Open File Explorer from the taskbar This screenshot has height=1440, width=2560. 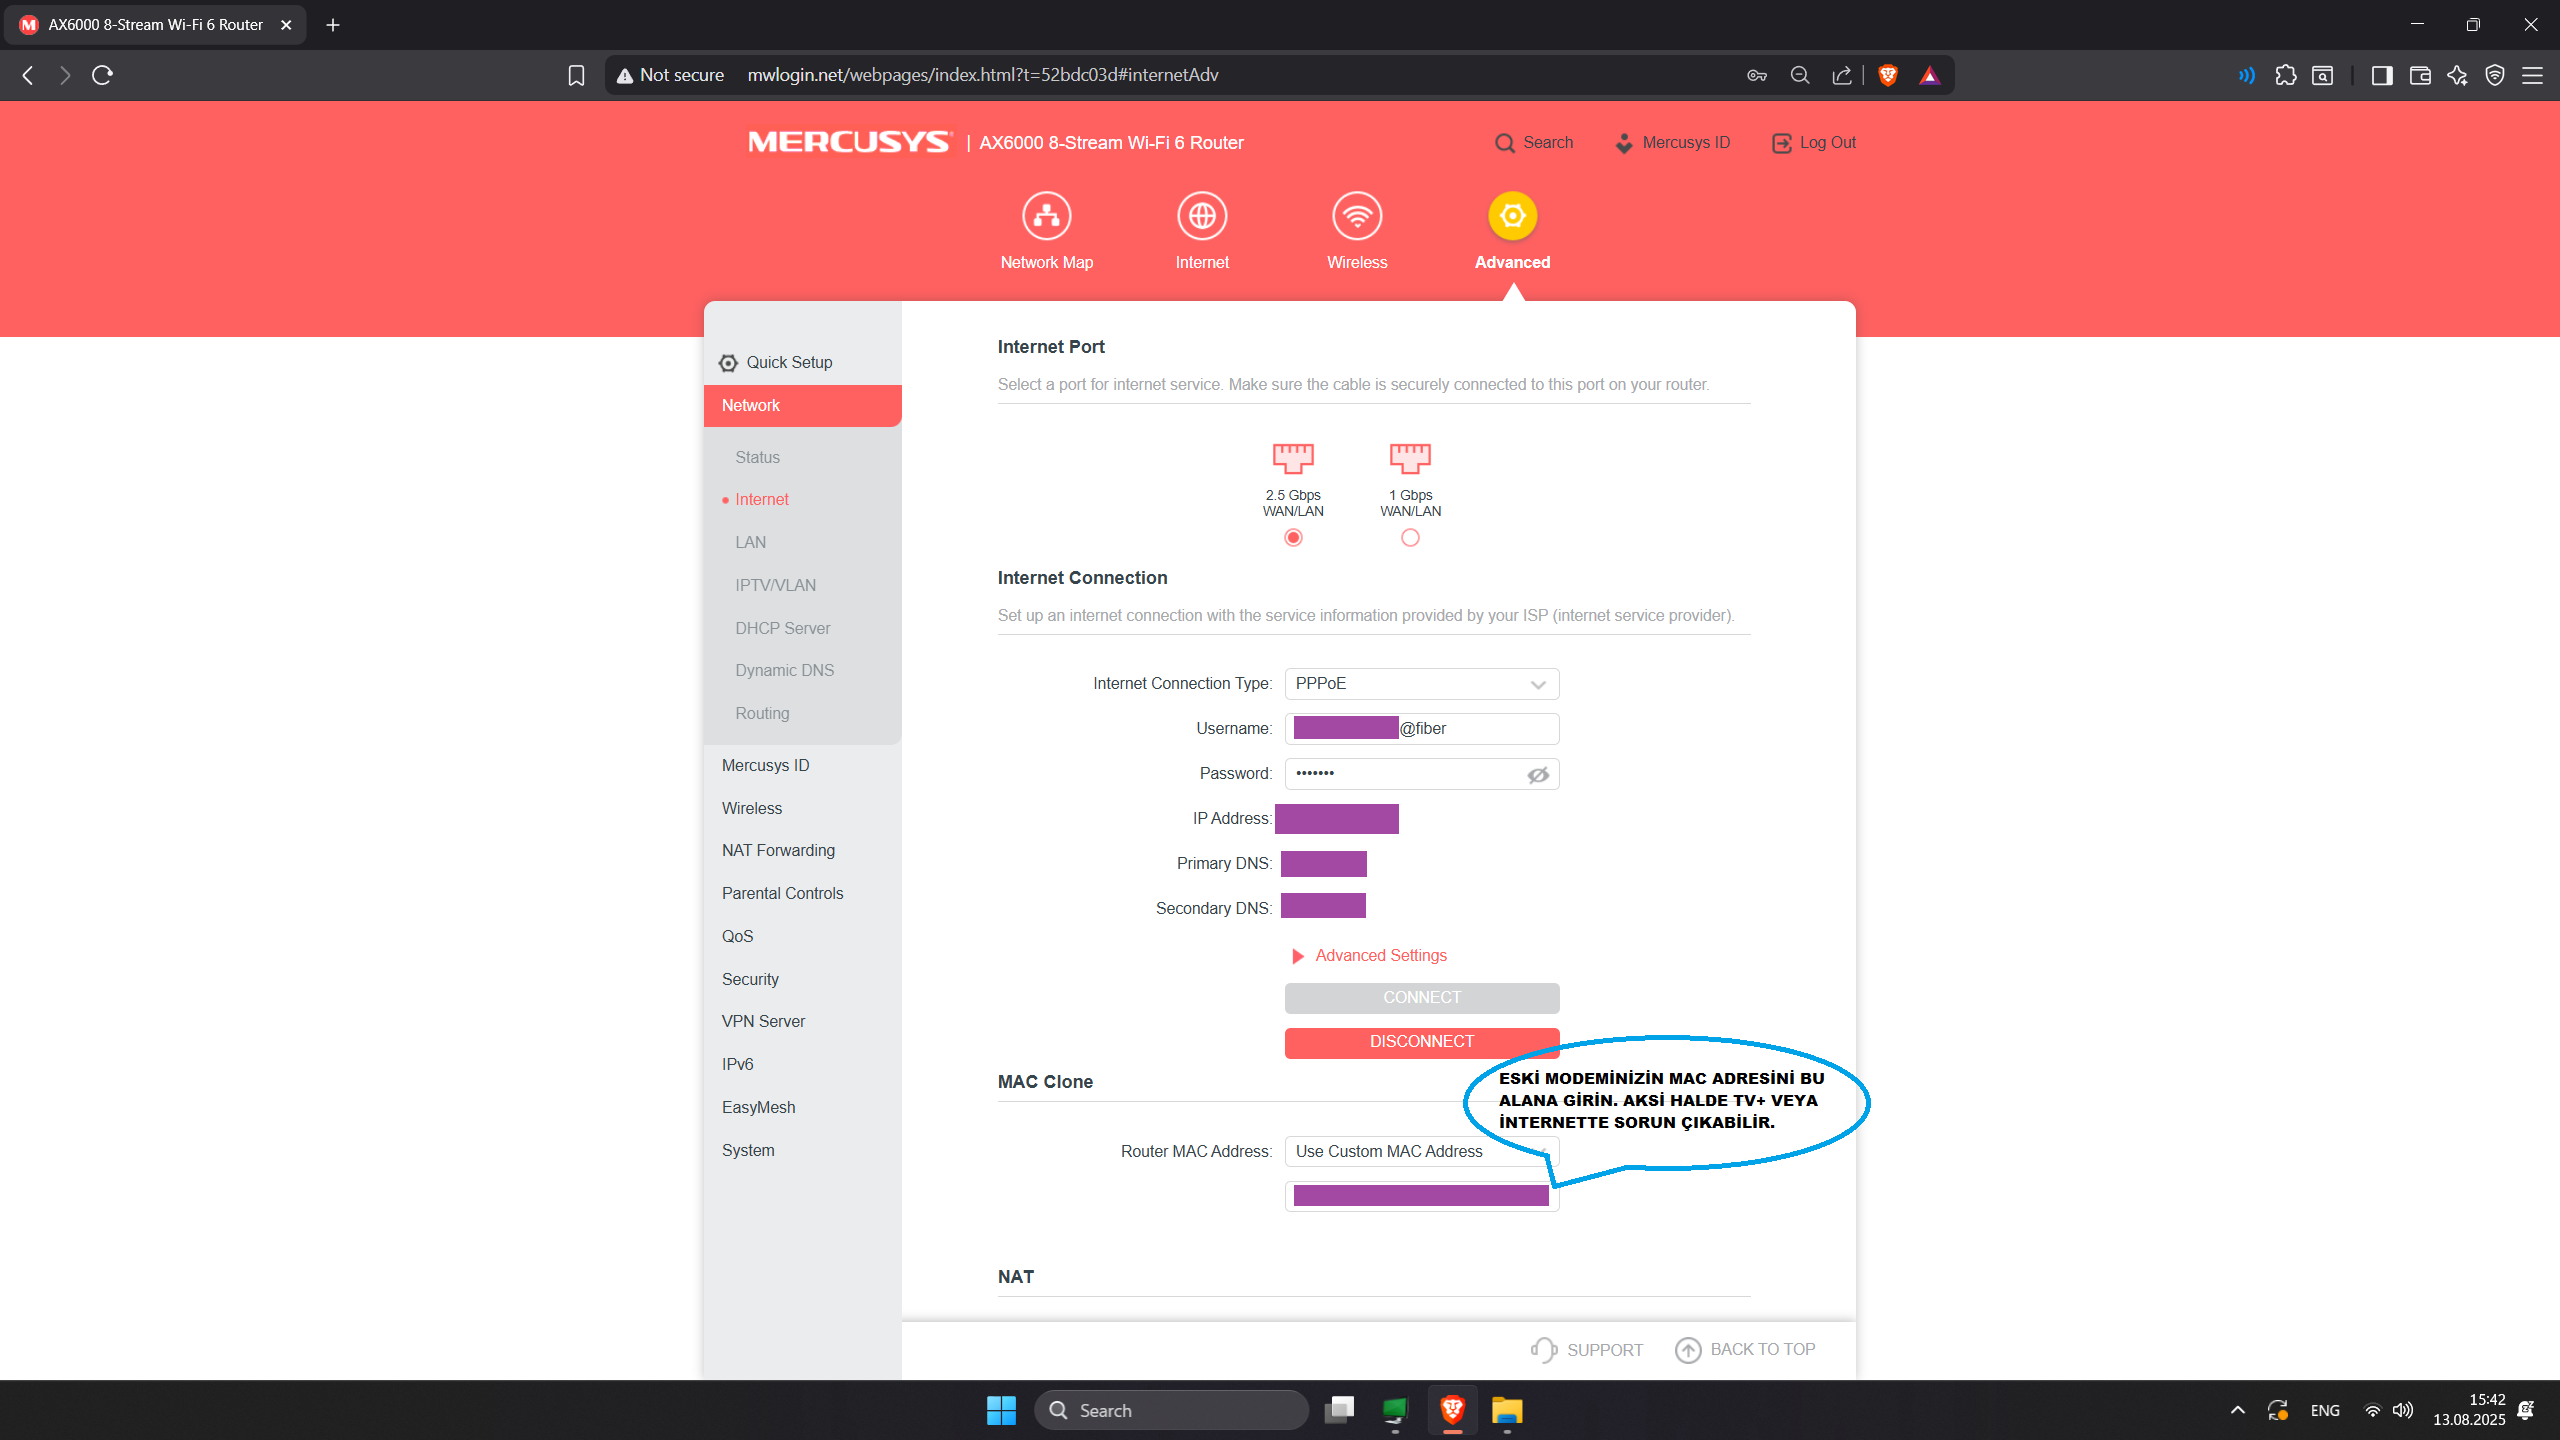click(1507, 1410)
